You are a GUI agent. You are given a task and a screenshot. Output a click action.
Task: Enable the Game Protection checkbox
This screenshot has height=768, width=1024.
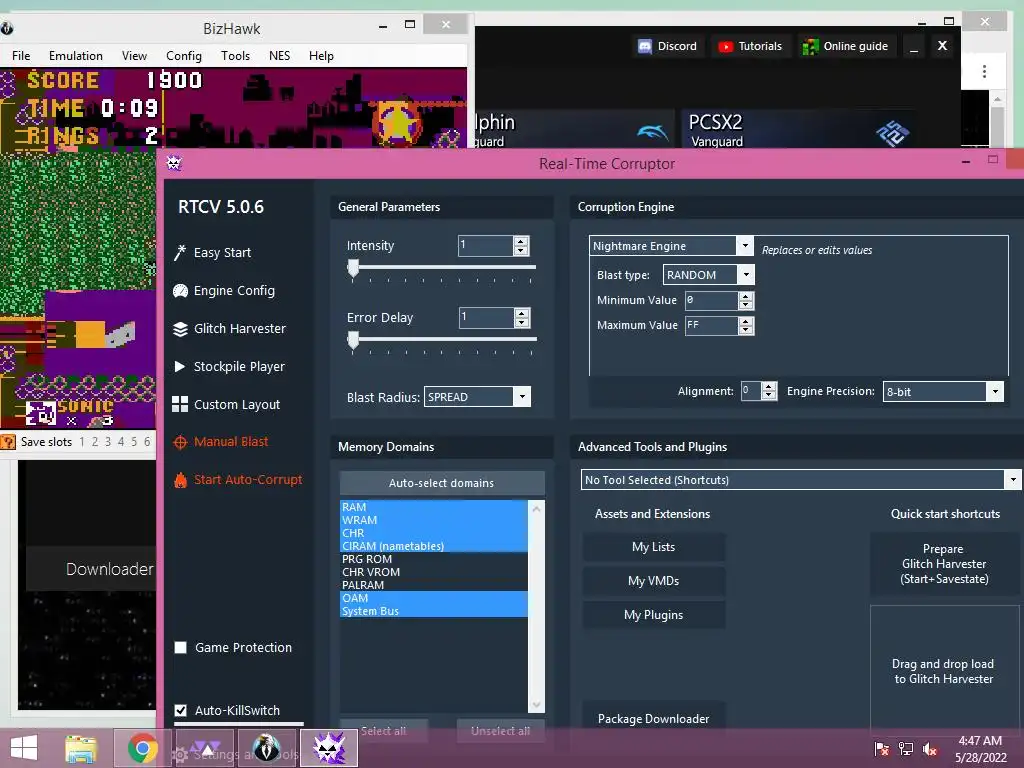(x=181, y=647)
